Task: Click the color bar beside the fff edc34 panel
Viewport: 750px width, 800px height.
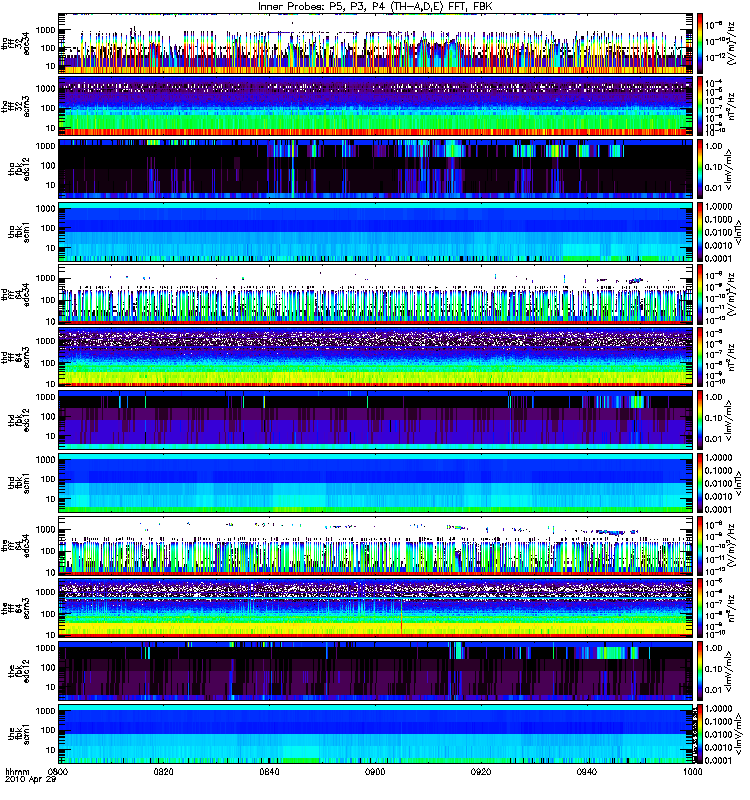Action: click(x=700, y=546)
